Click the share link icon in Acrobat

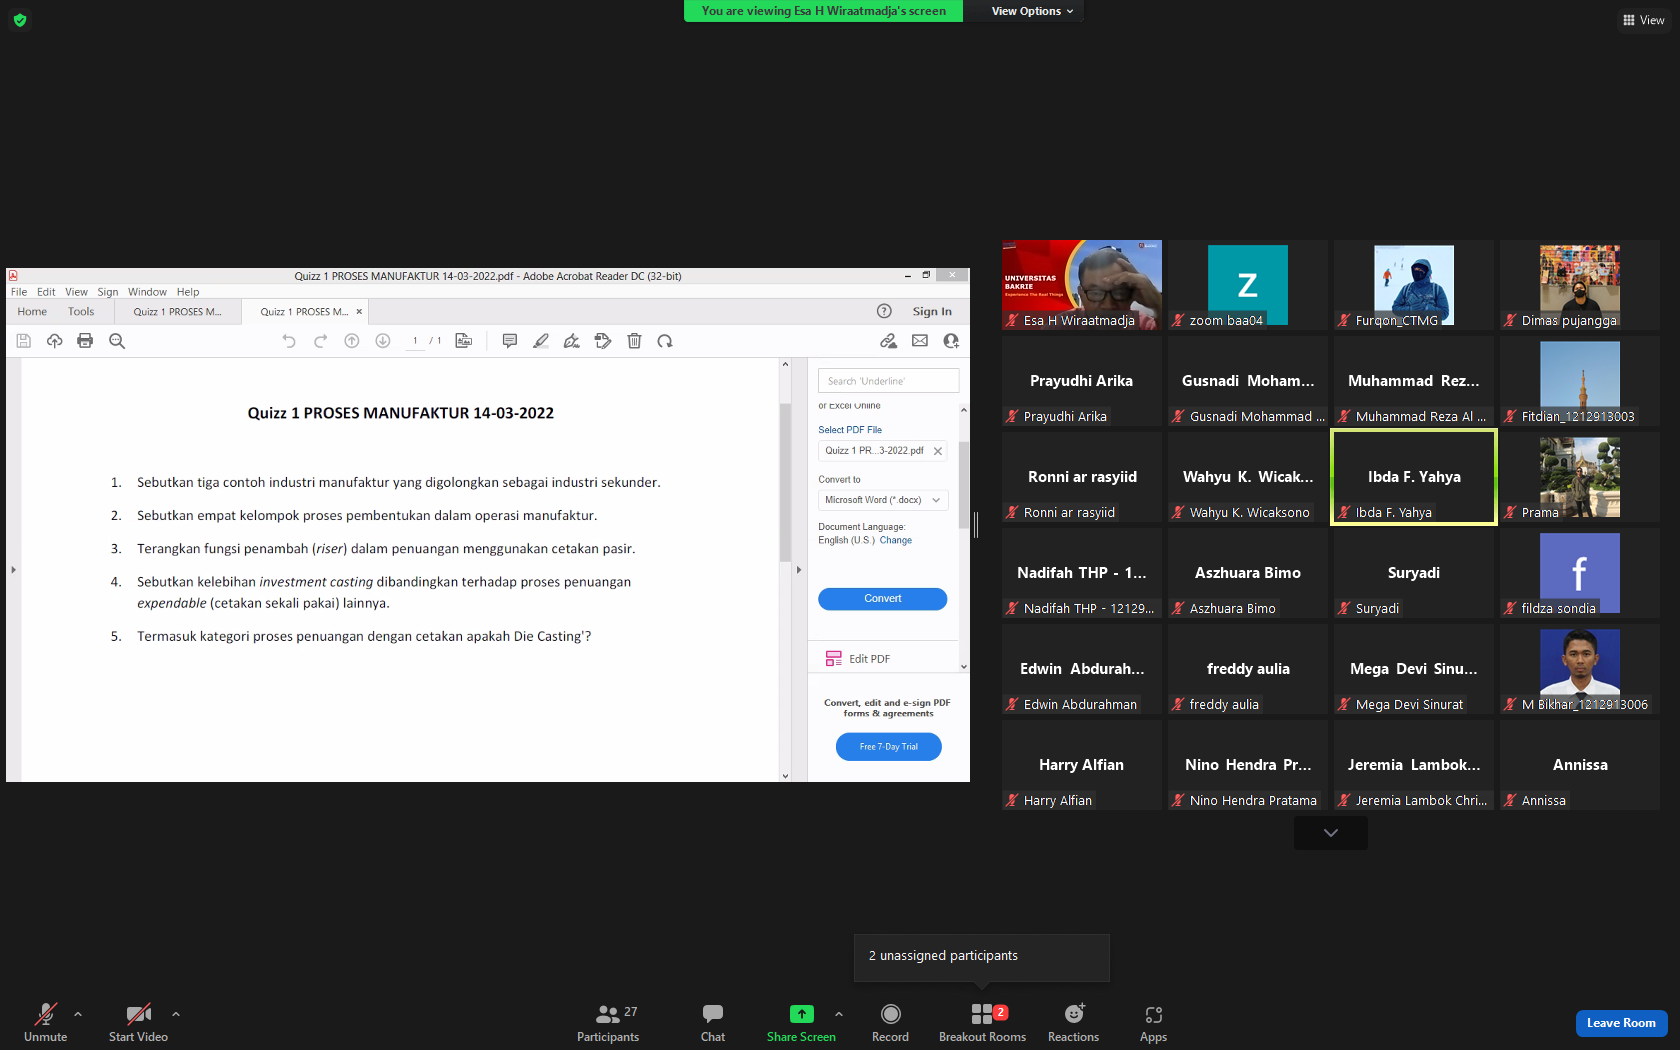888,341
